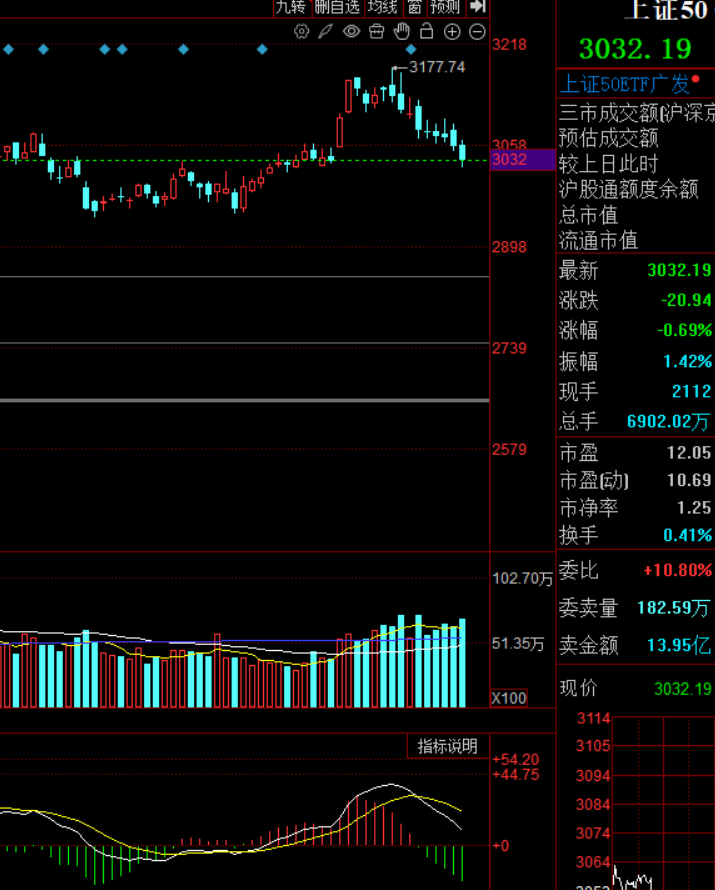Collapse side panel with arrow icon
The width and height of the screenshot is (715, 890).
pos(477,7)
